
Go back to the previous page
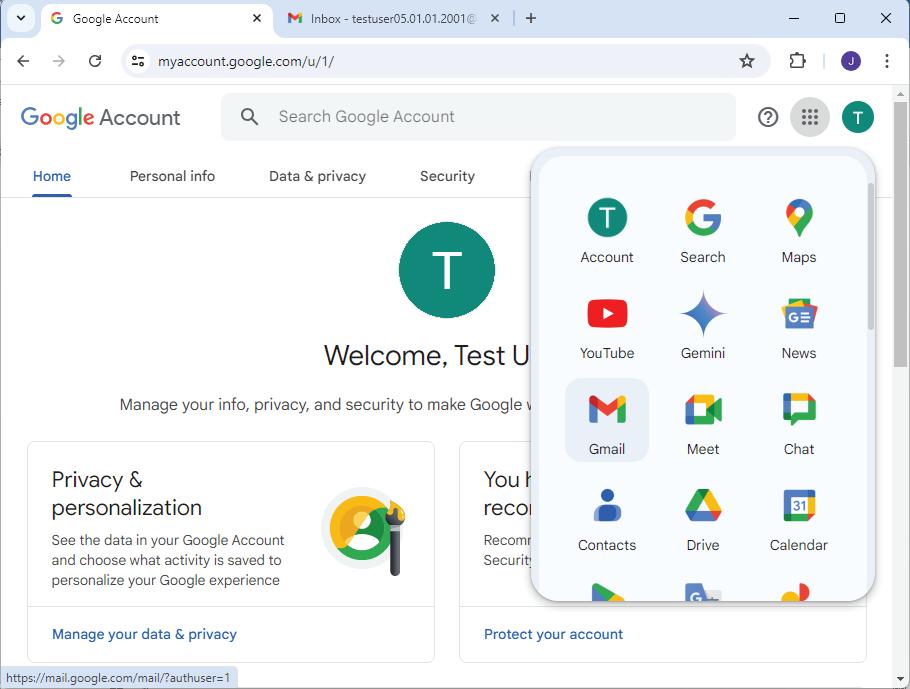[23, 61]
